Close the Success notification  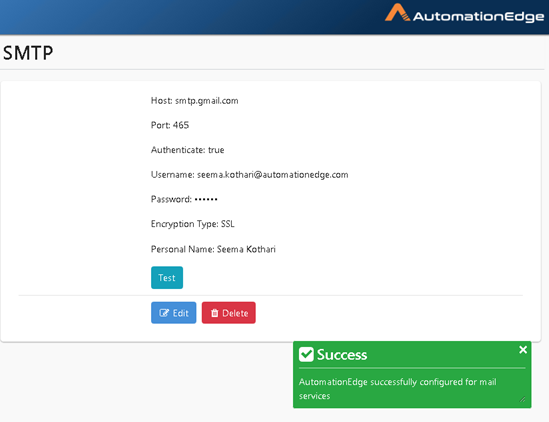click(523, 350)
